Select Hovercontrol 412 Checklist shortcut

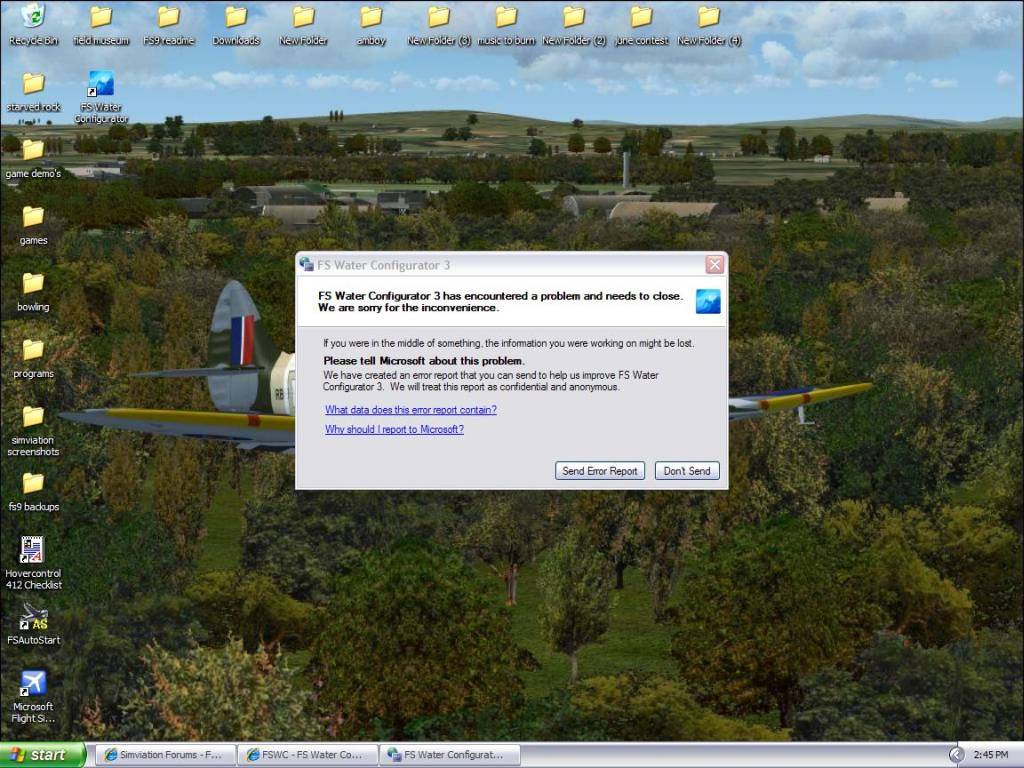[33, 562]
